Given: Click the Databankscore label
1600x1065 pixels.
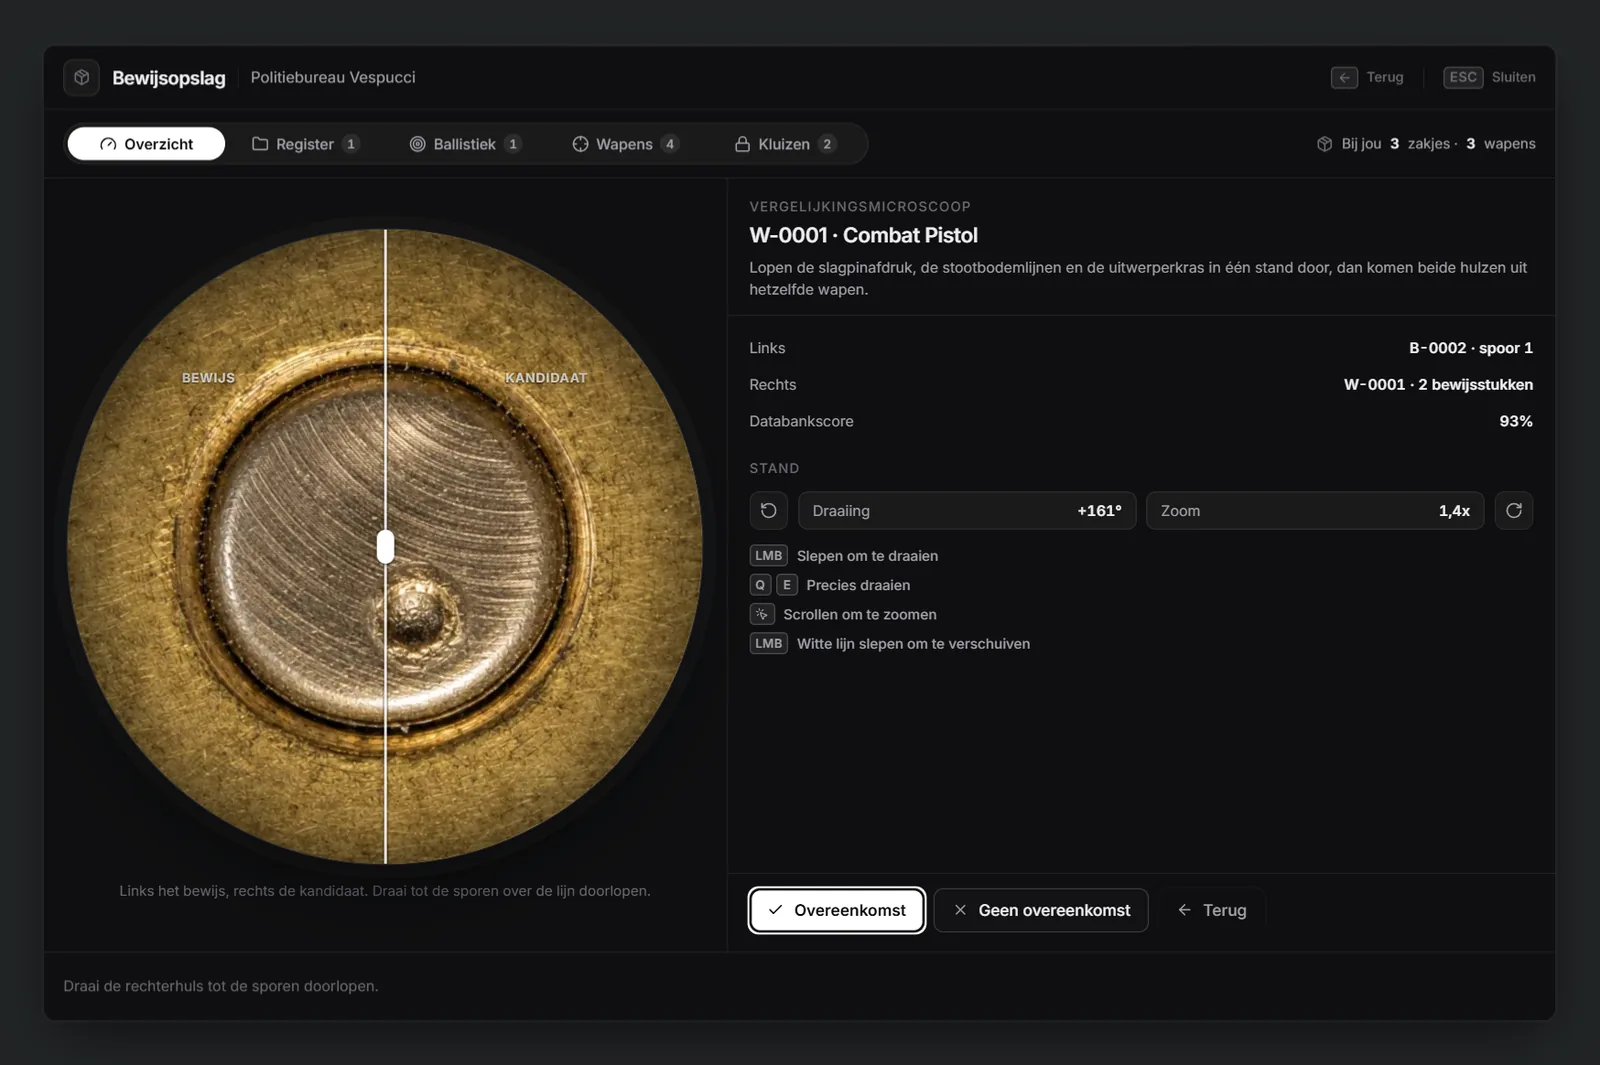Looking at the screenshot, I should pos(801,422).
